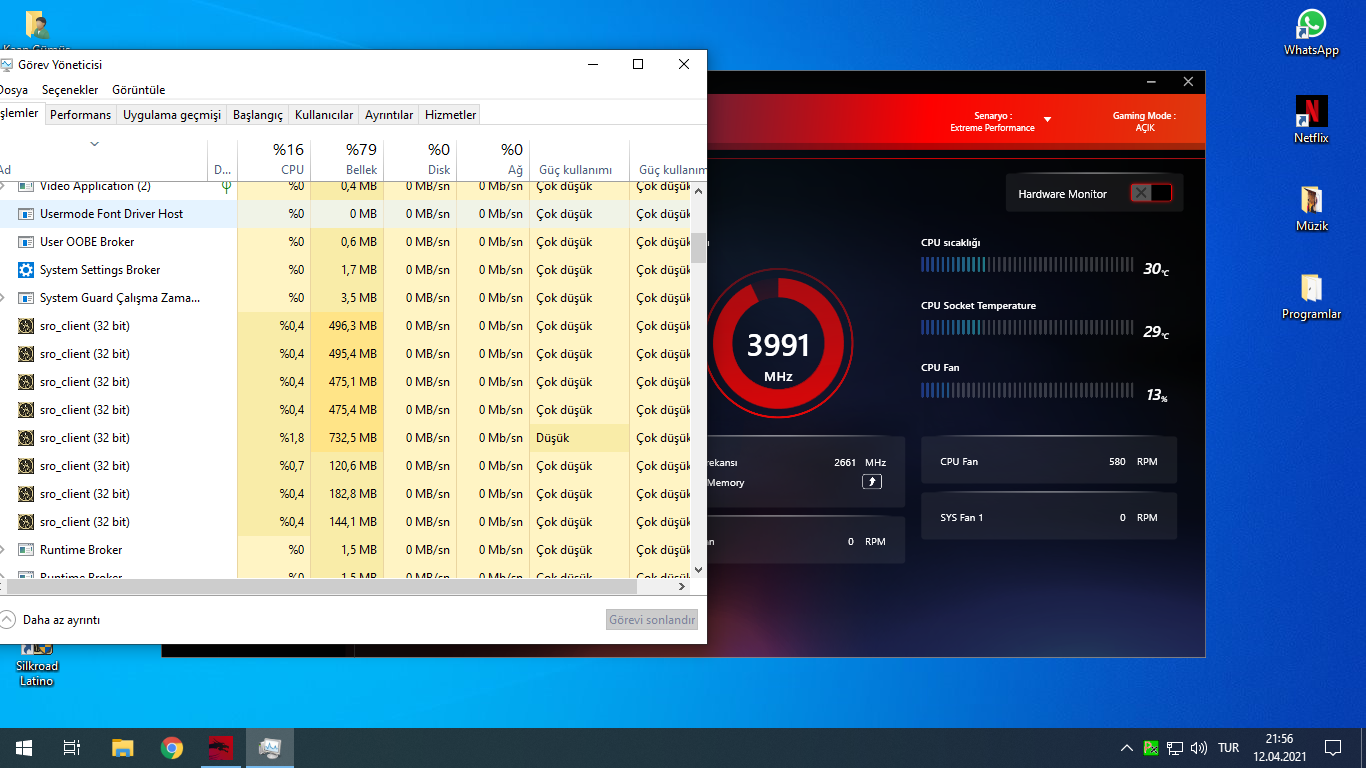Open the Task View button on the taskbar

[72, 748]
